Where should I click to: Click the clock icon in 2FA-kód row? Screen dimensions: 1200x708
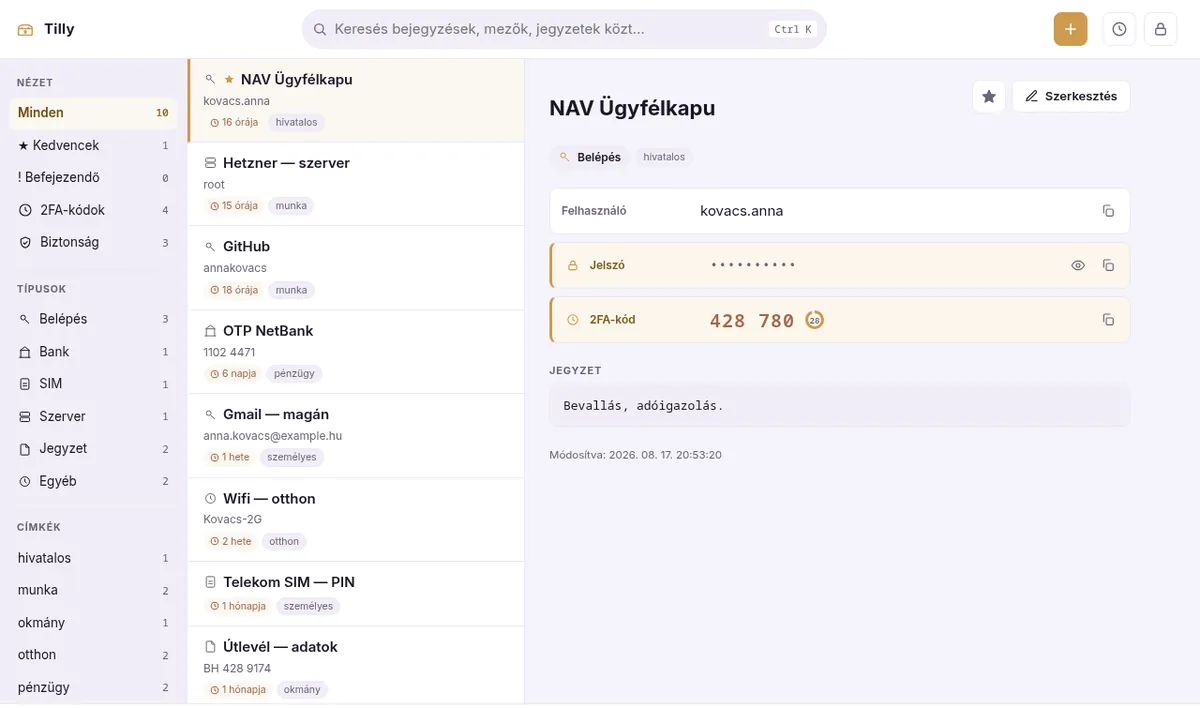point(573,320)
